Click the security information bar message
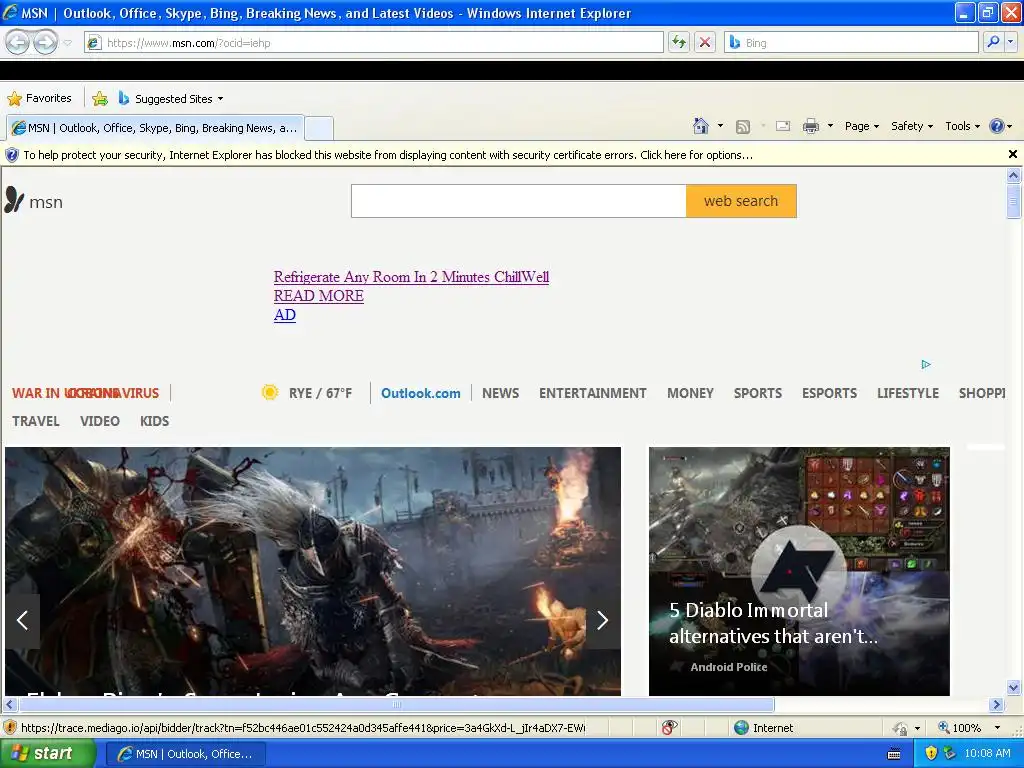 (388, 155)
